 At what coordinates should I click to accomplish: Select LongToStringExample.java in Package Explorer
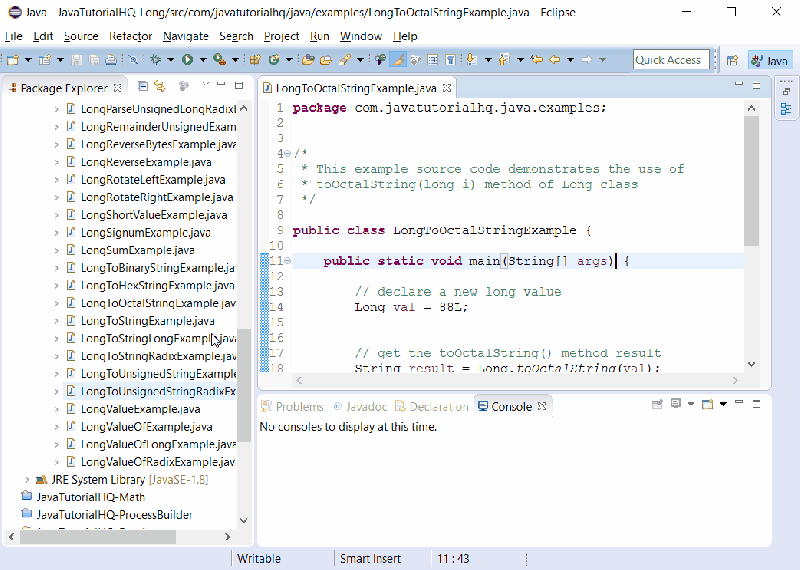pyautogui.click(x=147, y=321)
